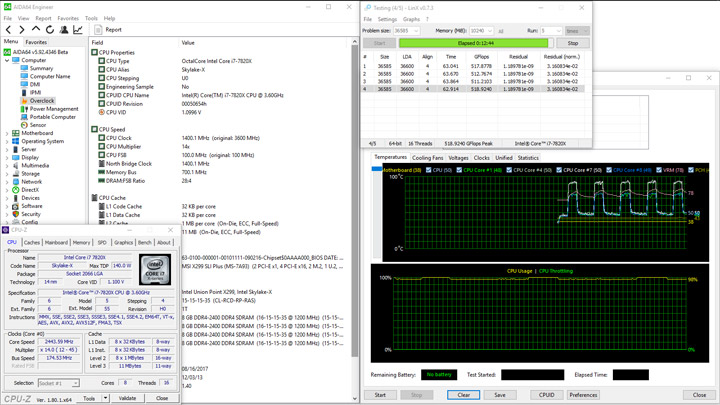
Task: Click the AIDA64 back navigation arrow
Action: click(x=9, y=30)
